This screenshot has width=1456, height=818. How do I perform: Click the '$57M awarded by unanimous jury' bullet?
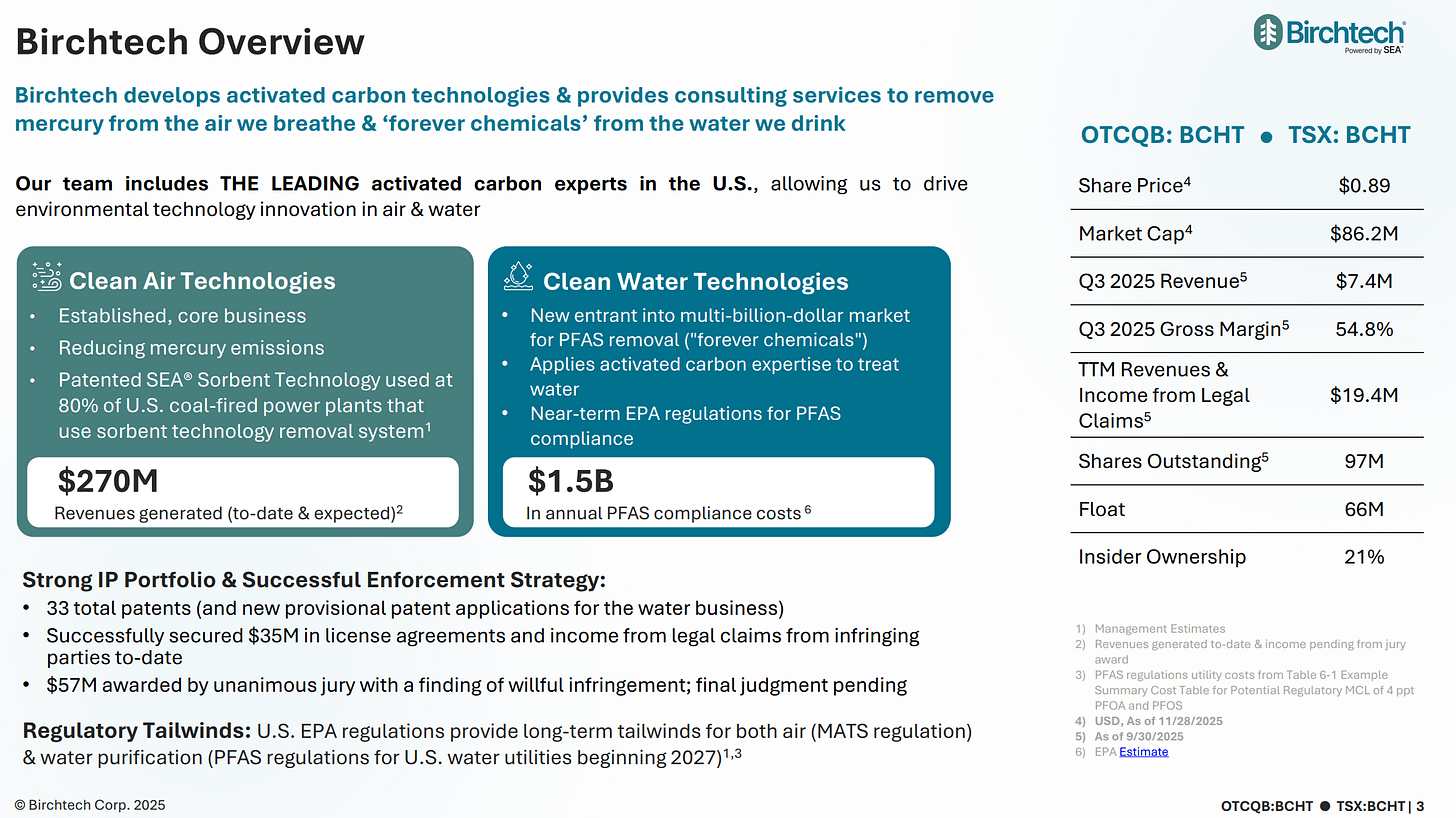[476, 685]
